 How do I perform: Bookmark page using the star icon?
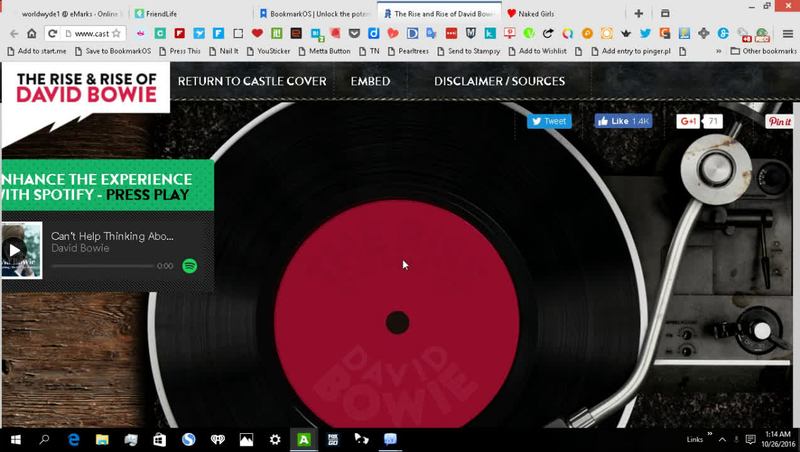(x=116, y=33)
